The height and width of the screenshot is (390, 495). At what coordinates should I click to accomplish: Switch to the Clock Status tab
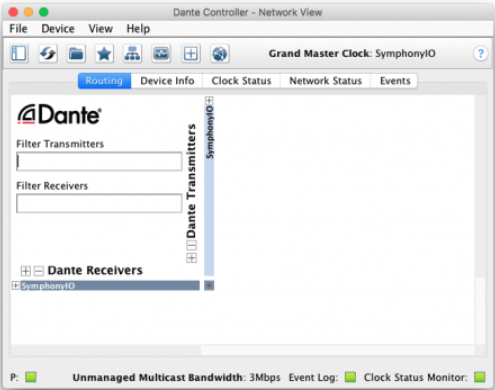click(241, 81)
